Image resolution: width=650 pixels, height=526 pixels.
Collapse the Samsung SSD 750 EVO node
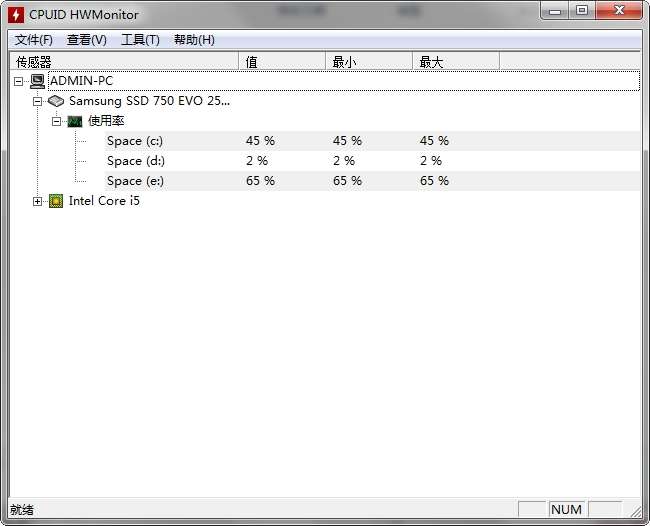pos(37,101)
